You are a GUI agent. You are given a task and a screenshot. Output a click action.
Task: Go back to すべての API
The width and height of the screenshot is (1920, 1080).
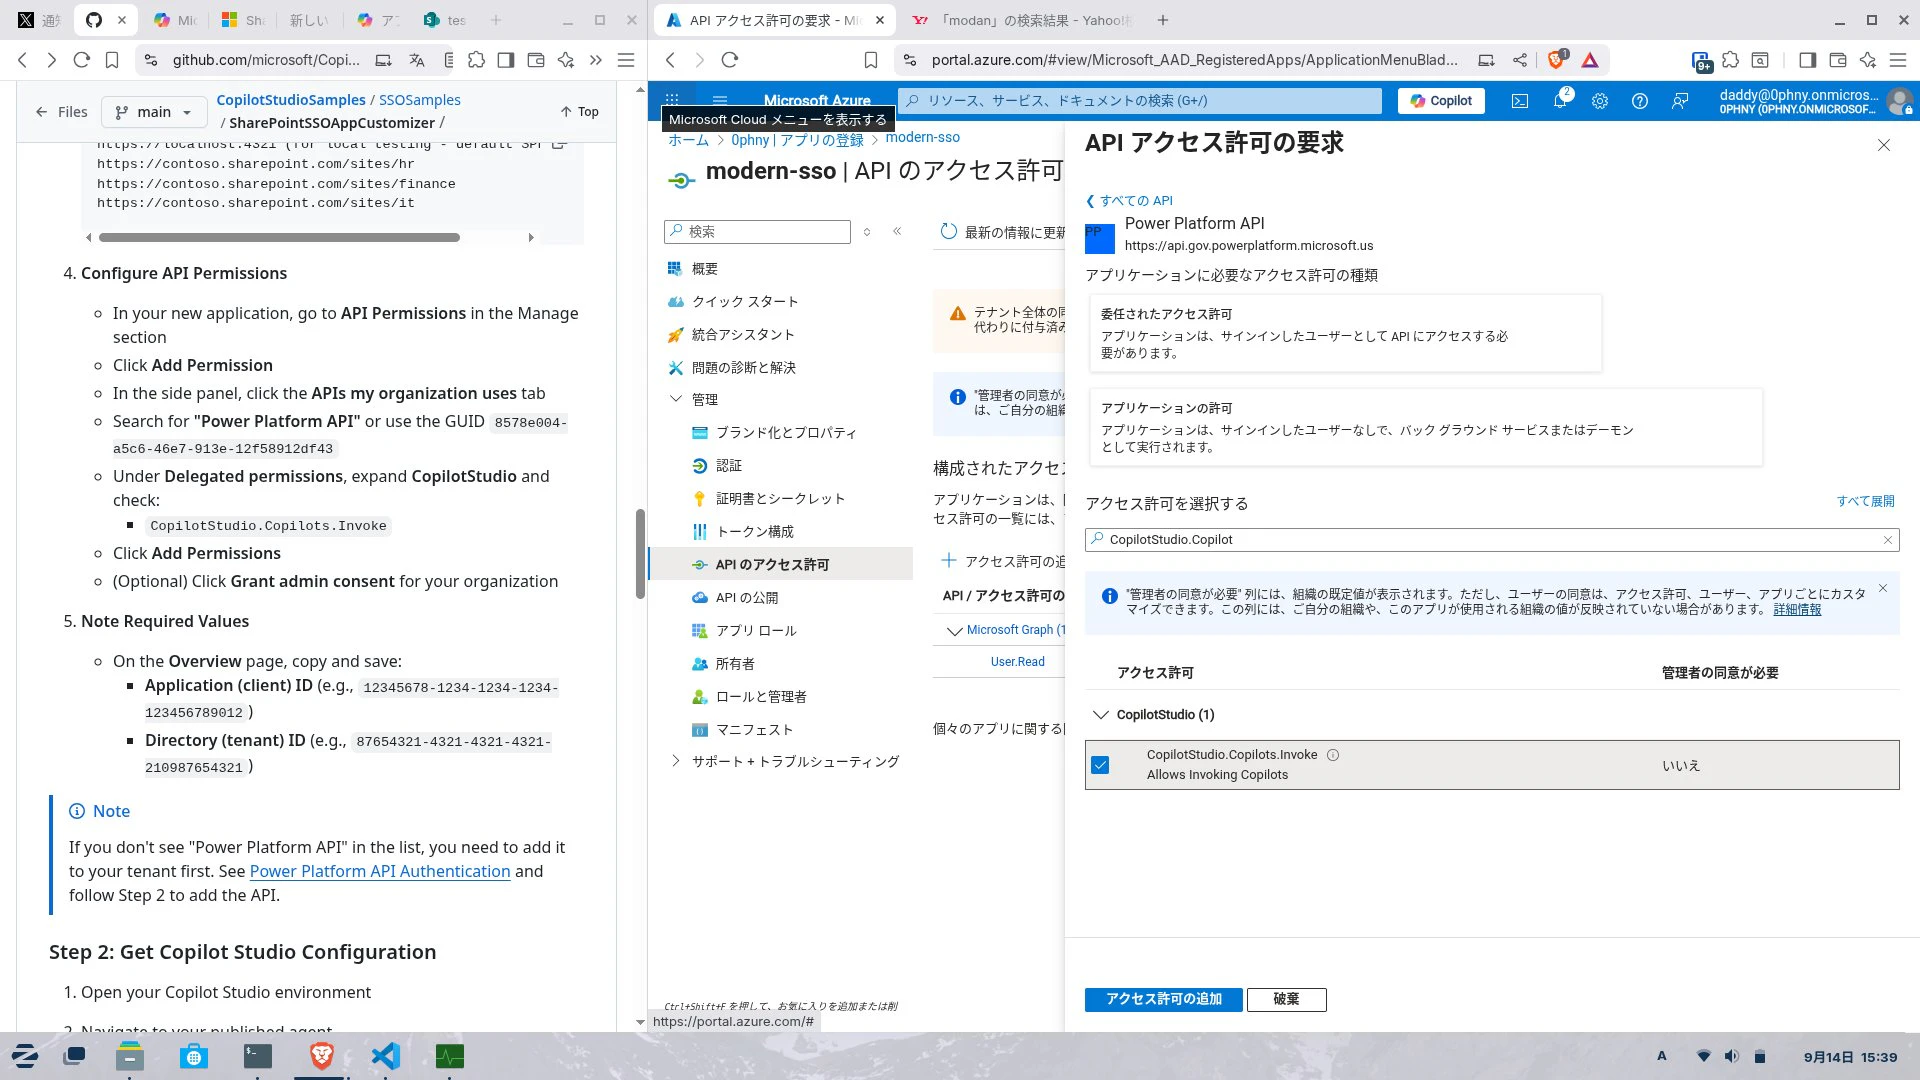pos(1130,201)
